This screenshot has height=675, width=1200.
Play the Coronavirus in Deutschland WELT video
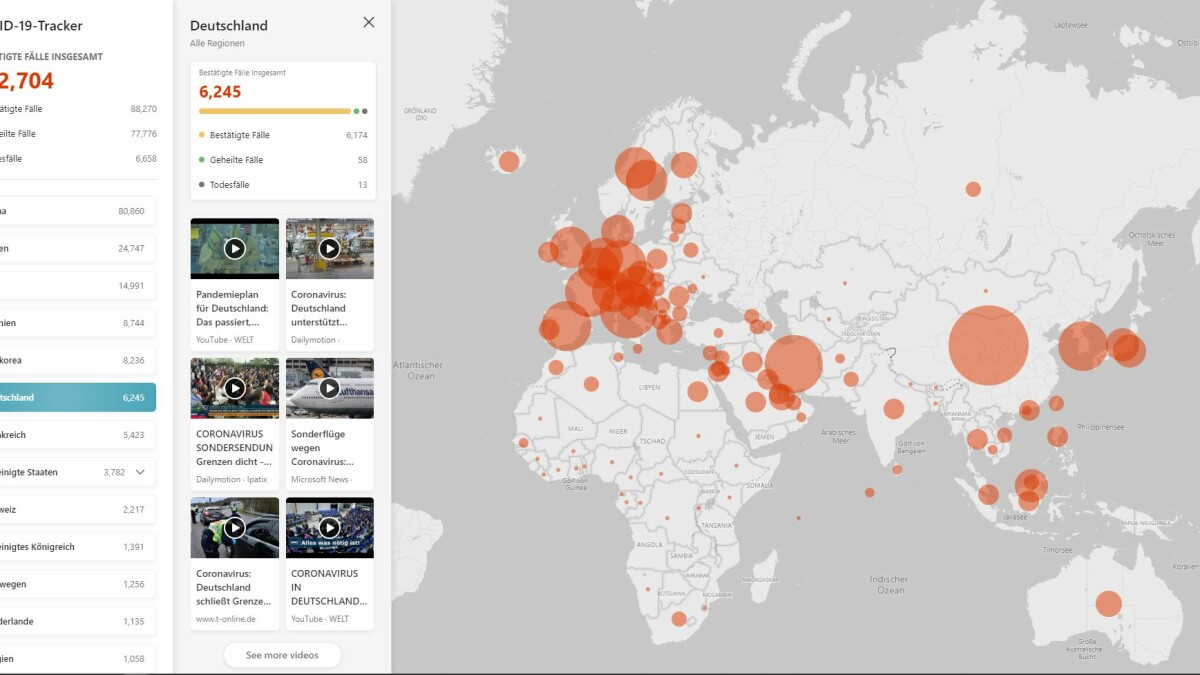click(x=329, y=527)
